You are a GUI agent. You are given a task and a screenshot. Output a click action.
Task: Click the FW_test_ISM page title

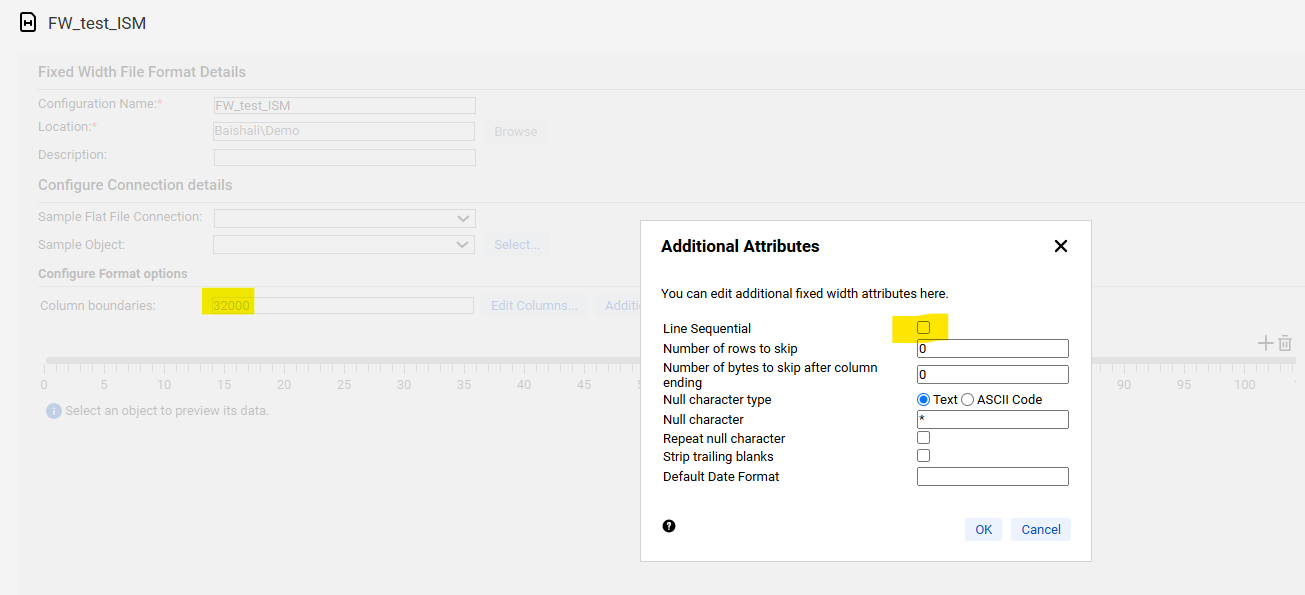pyautogui.click(x=97, y=23)
